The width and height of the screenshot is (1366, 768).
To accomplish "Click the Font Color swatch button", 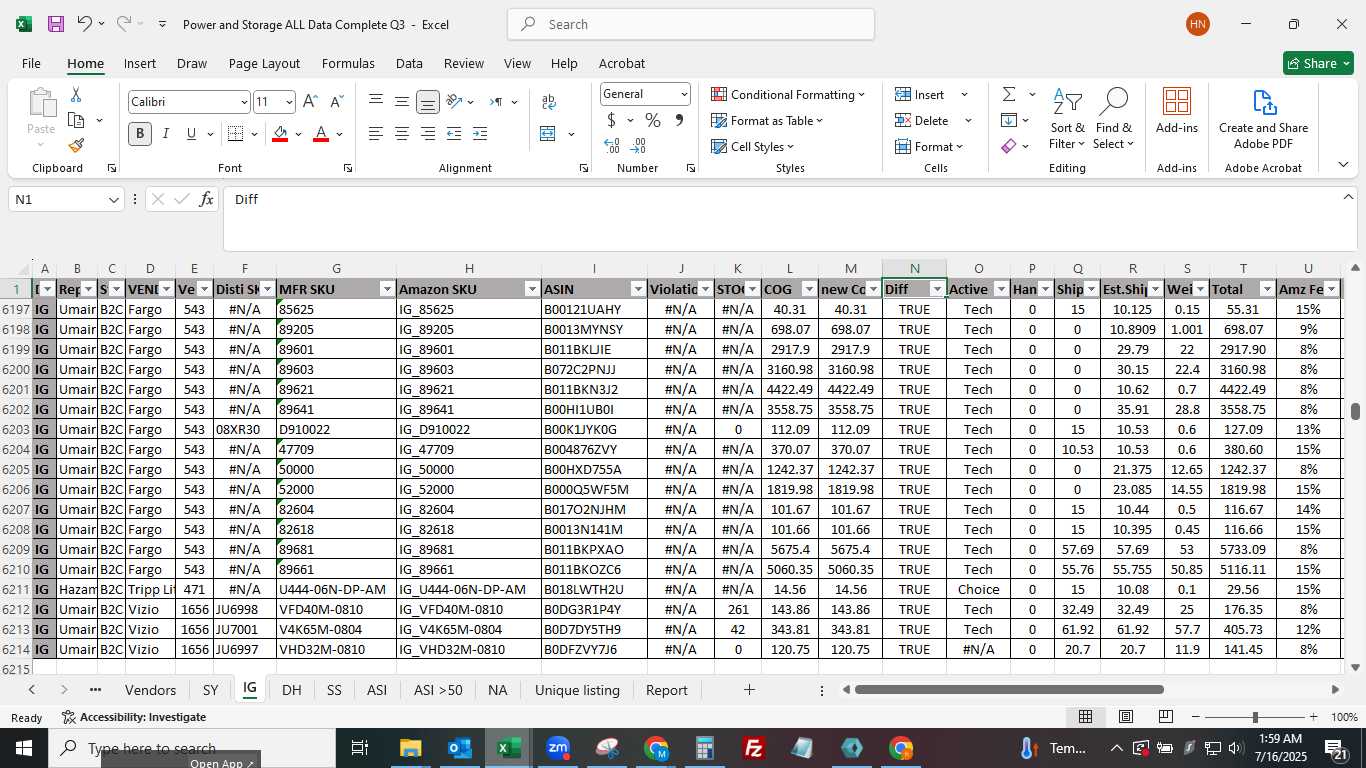I will (321, 134).
